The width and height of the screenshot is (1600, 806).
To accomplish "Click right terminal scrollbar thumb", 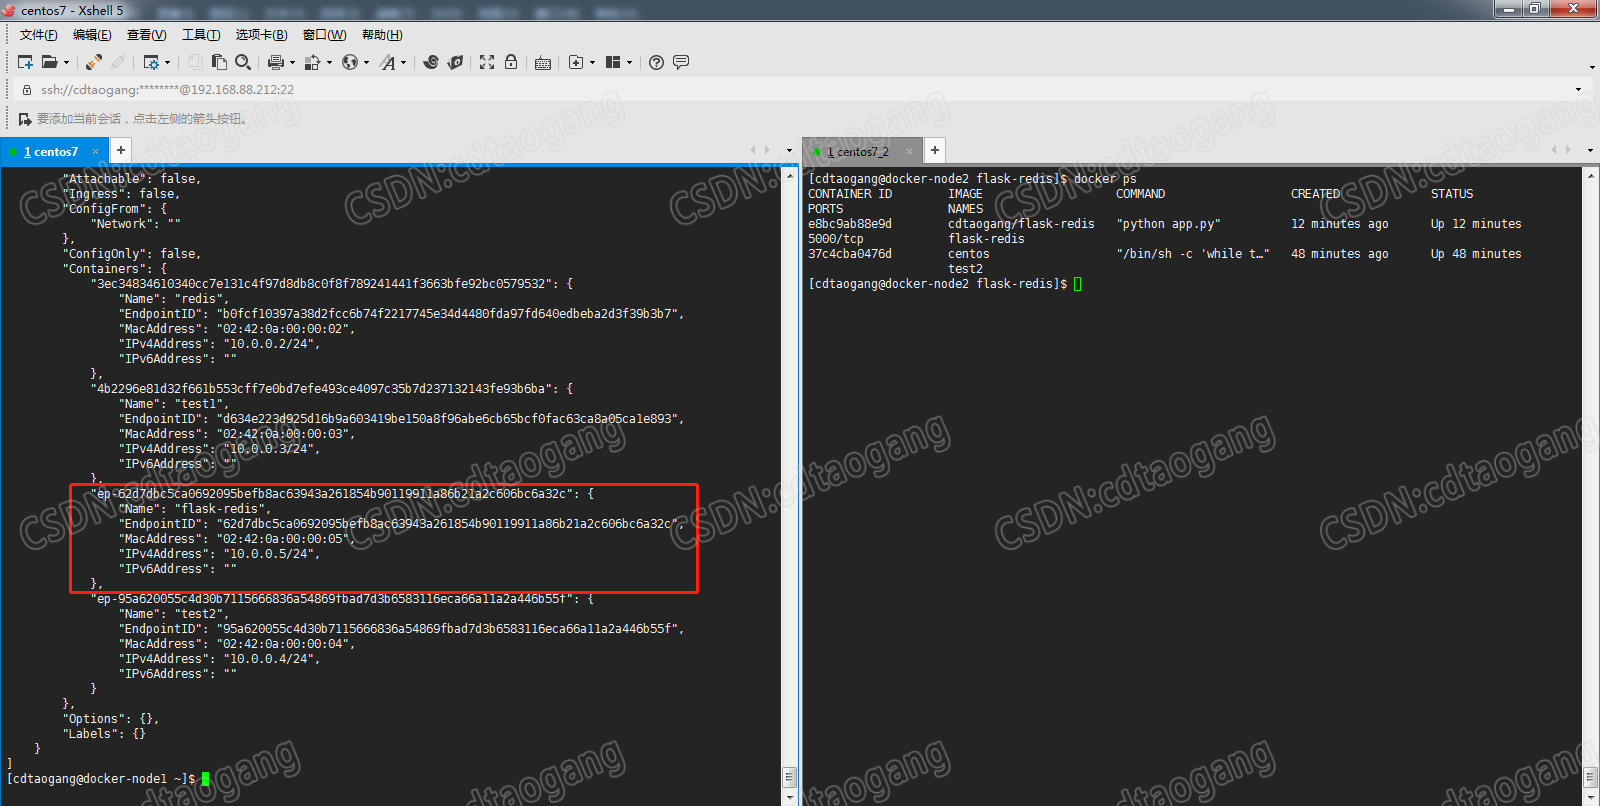I will (x=1591, y=777).
